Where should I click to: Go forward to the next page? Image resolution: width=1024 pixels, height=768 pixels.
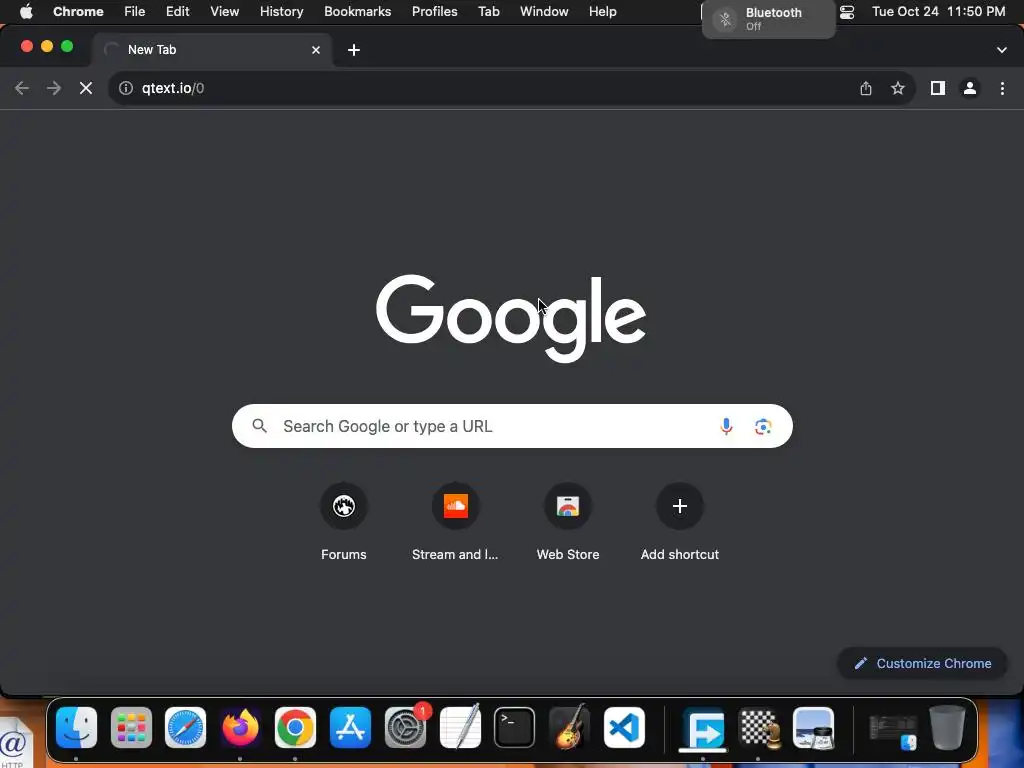54,88
